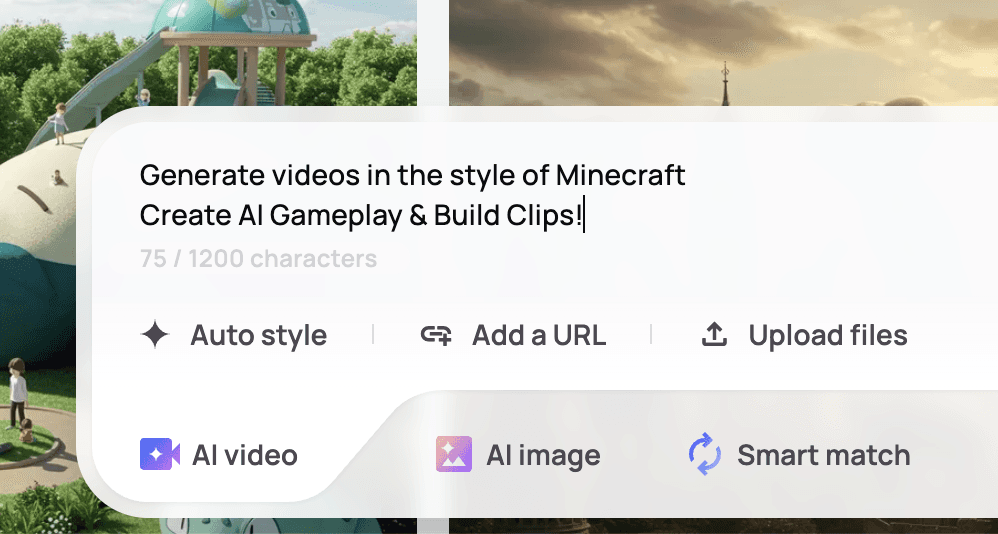Switch to the AI video tab

[218, 455]
